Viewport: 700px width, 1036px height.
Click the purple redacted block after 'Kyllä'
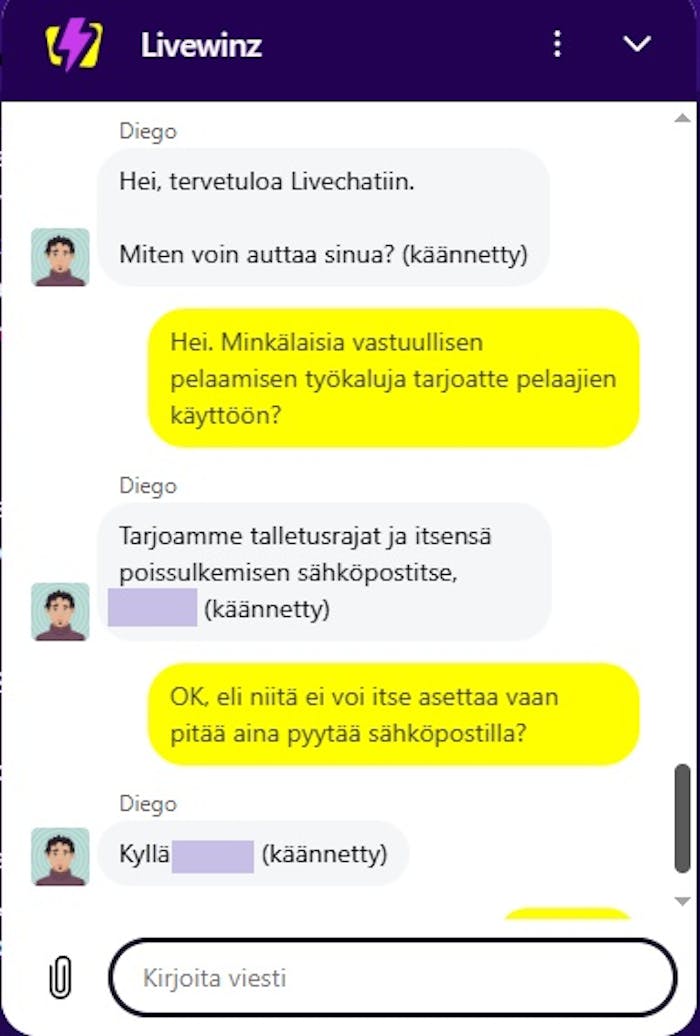coord(213,856)
